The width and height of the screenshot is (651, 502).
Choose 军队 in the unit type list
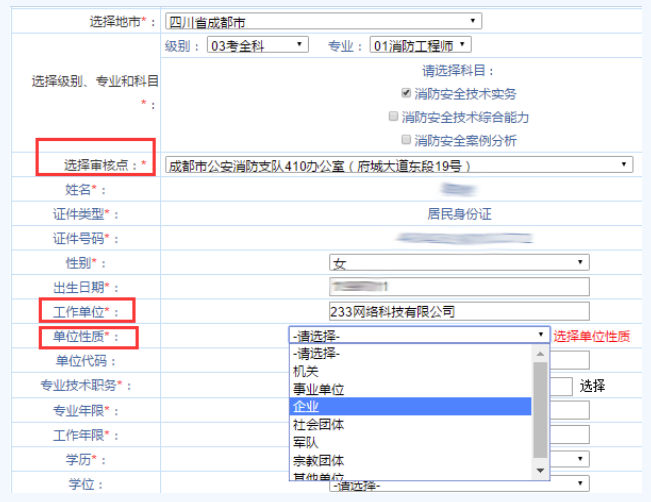pos(305,443)
